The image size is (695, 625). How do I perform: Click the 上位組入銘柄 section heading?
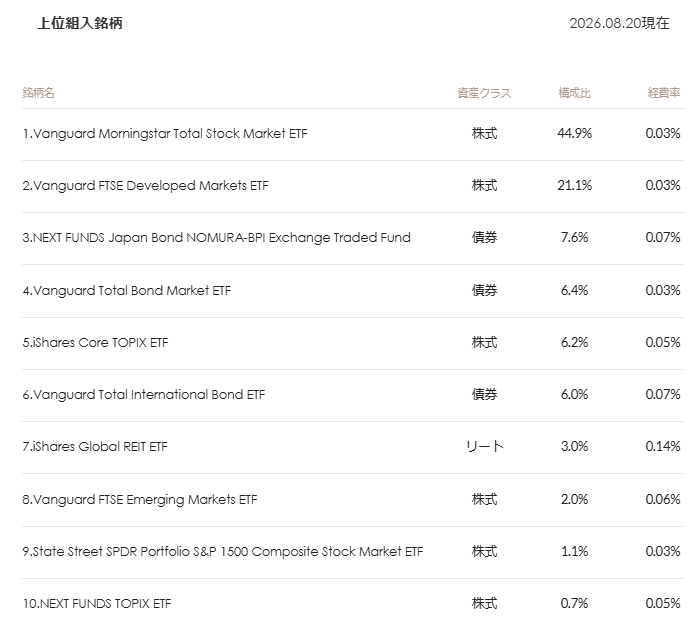coord(80,23)
